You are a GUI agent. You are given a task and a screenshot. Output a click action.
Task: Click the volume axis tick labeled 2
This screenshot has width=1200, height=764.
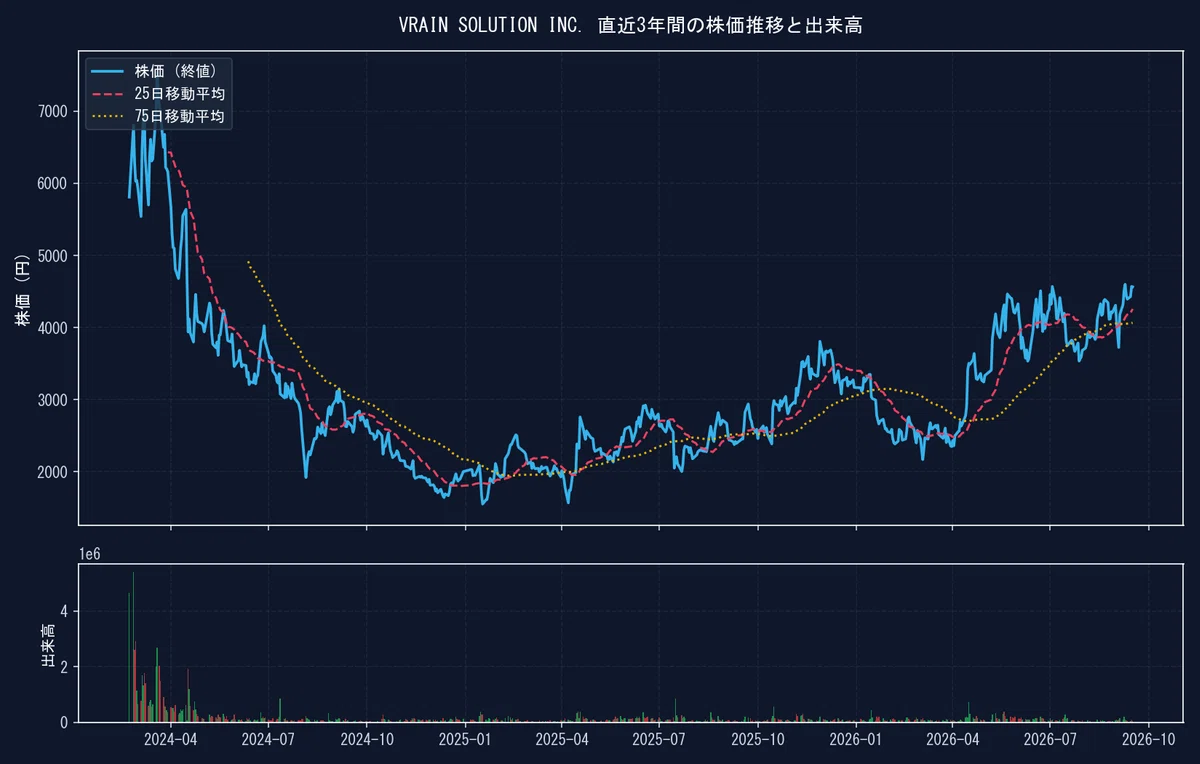(64, 666)
